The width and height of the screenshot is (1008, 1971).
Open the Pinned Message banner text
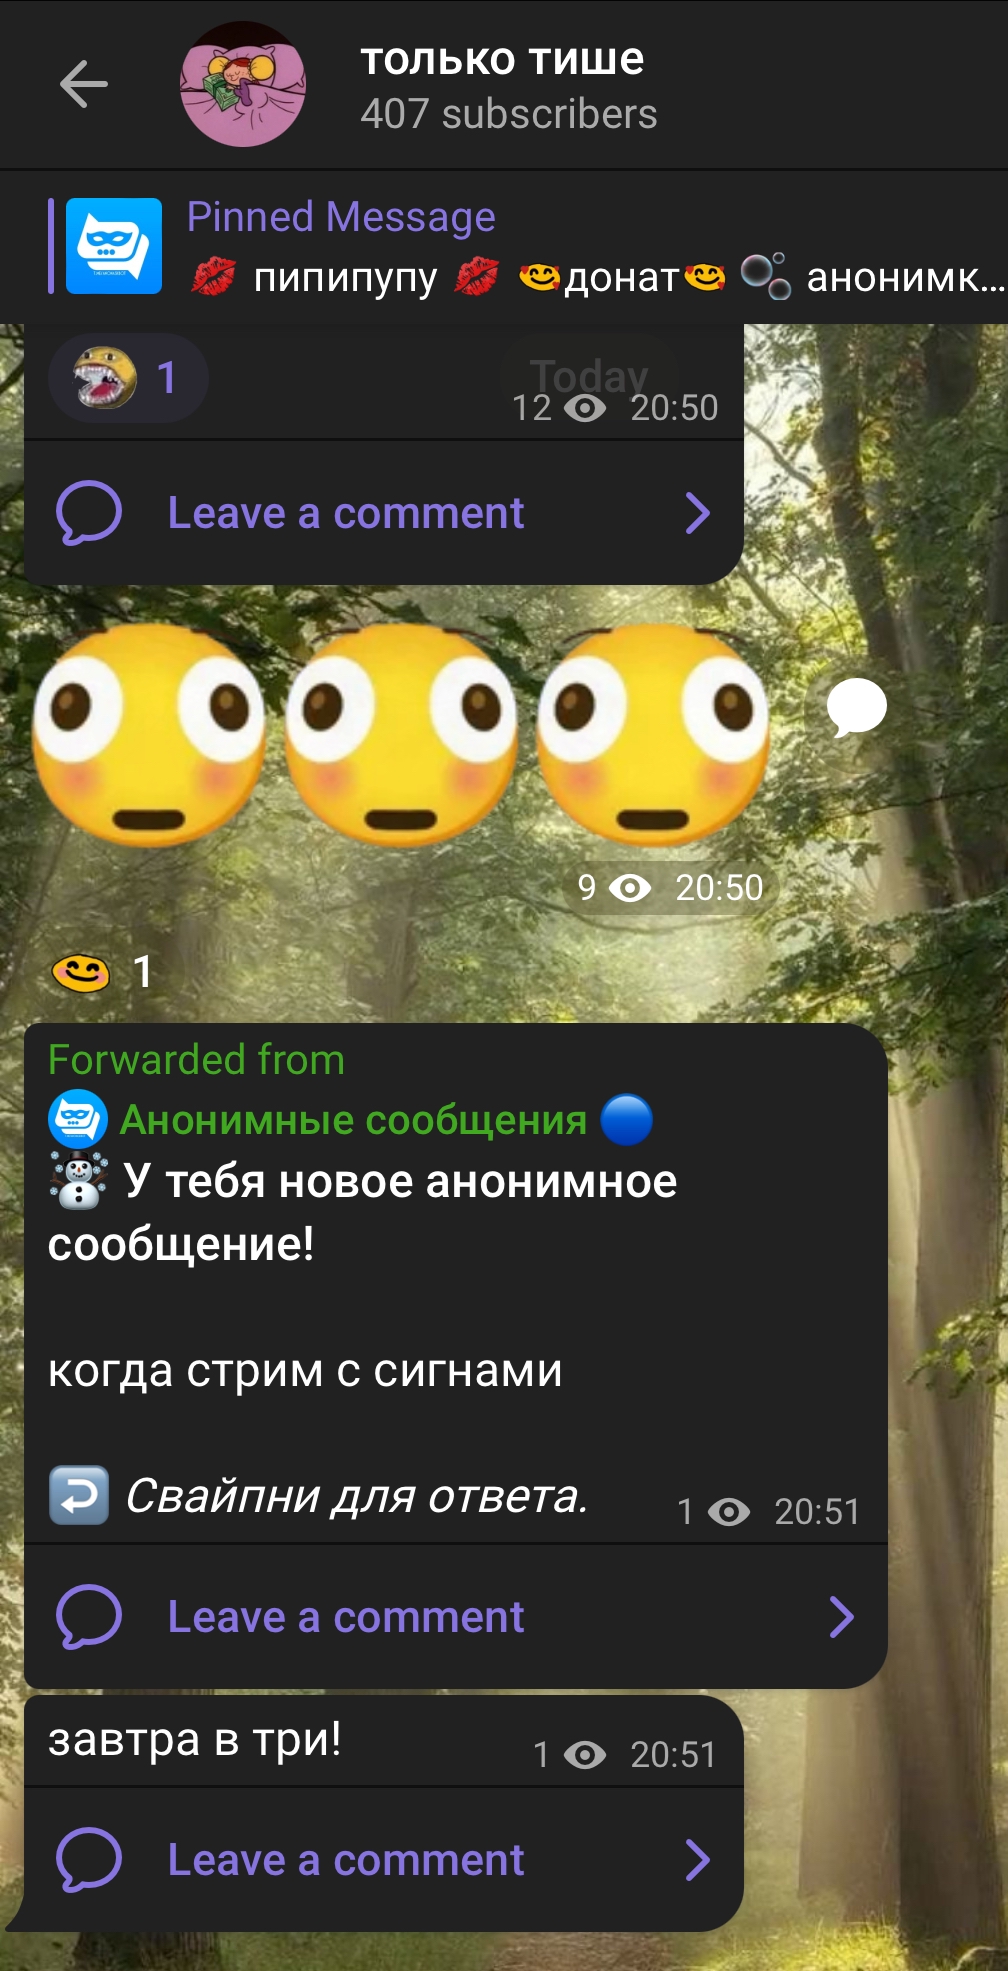[341, 217]
